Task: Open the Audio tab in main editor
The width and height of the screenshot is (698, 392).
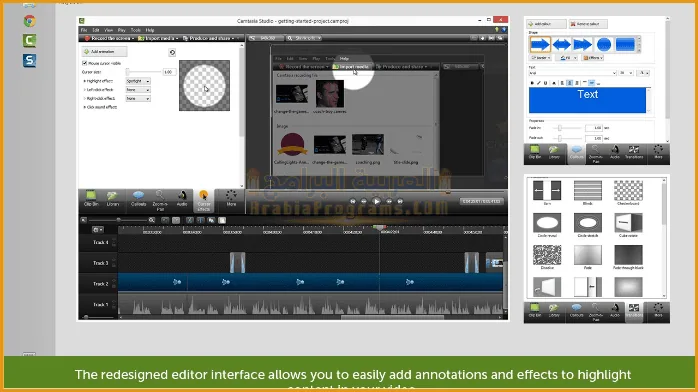Action: 182,199
